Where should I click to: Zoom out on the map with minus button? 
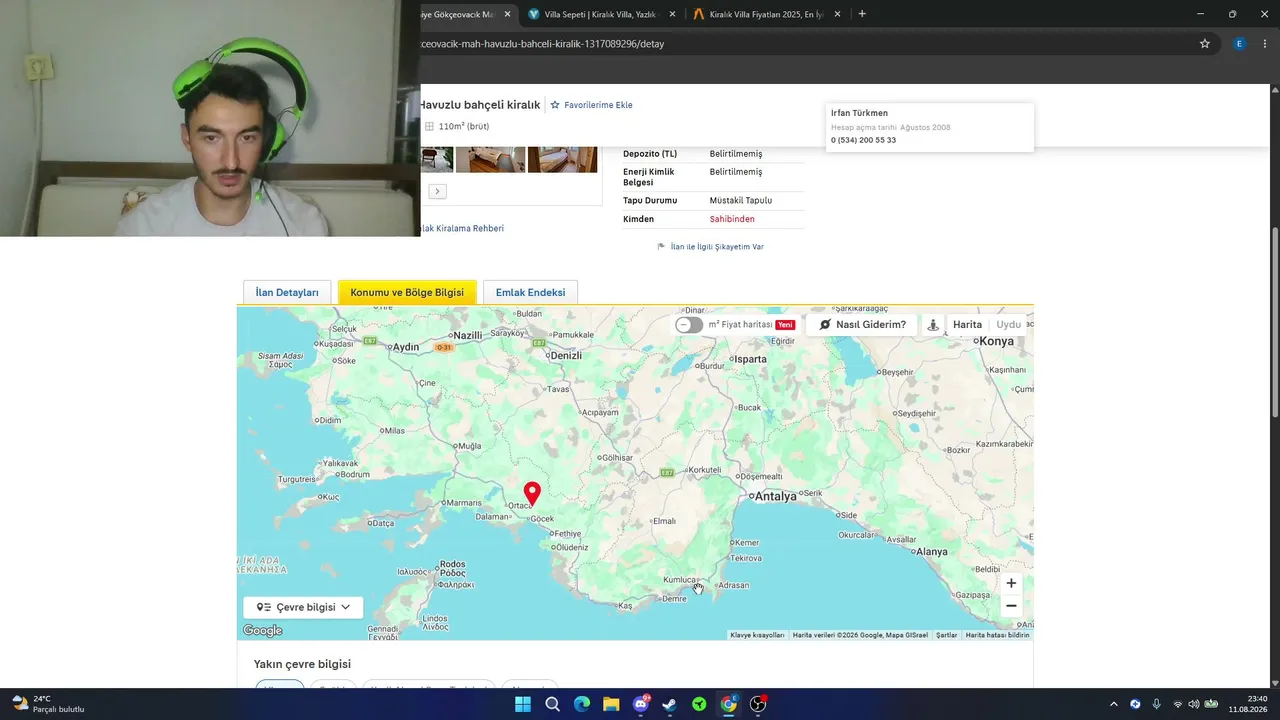[x=1011, y=606]
